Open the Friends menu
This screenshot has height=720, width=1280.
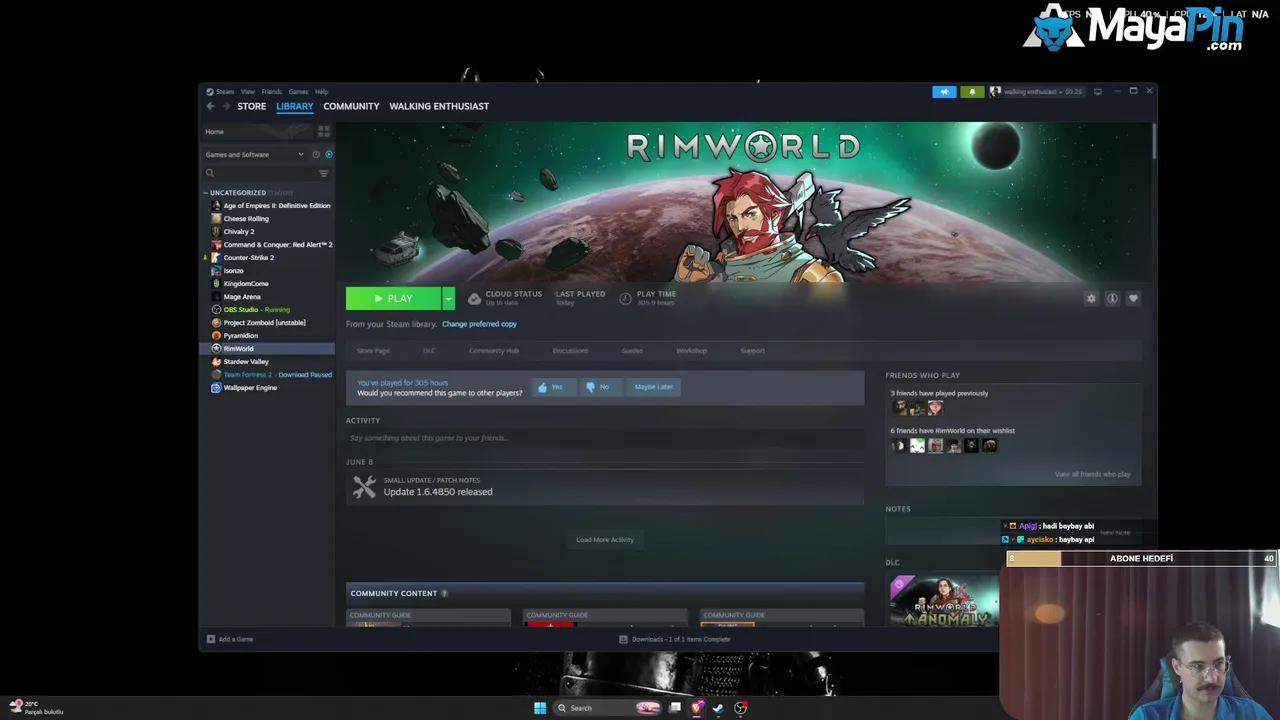[271, 91]
